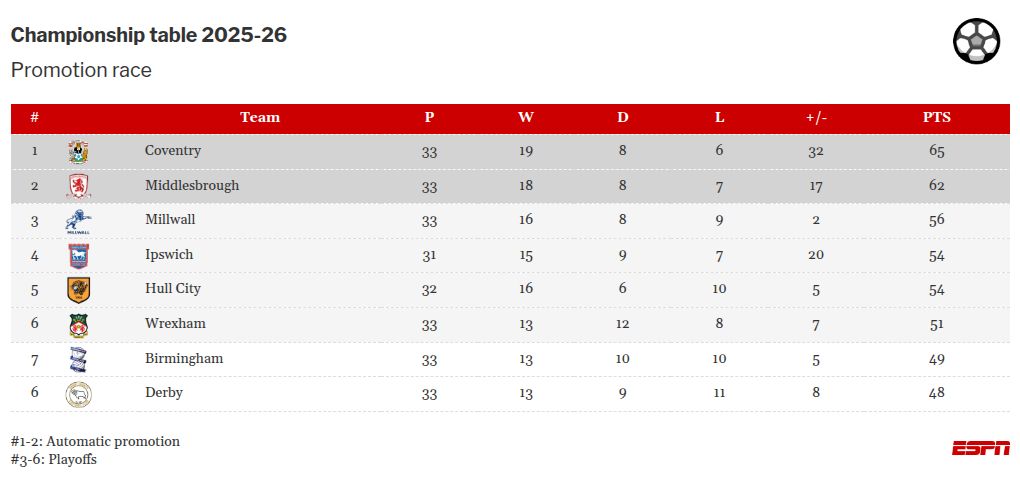
Task: Sort by the Team column header
Action: coord(260,117)
